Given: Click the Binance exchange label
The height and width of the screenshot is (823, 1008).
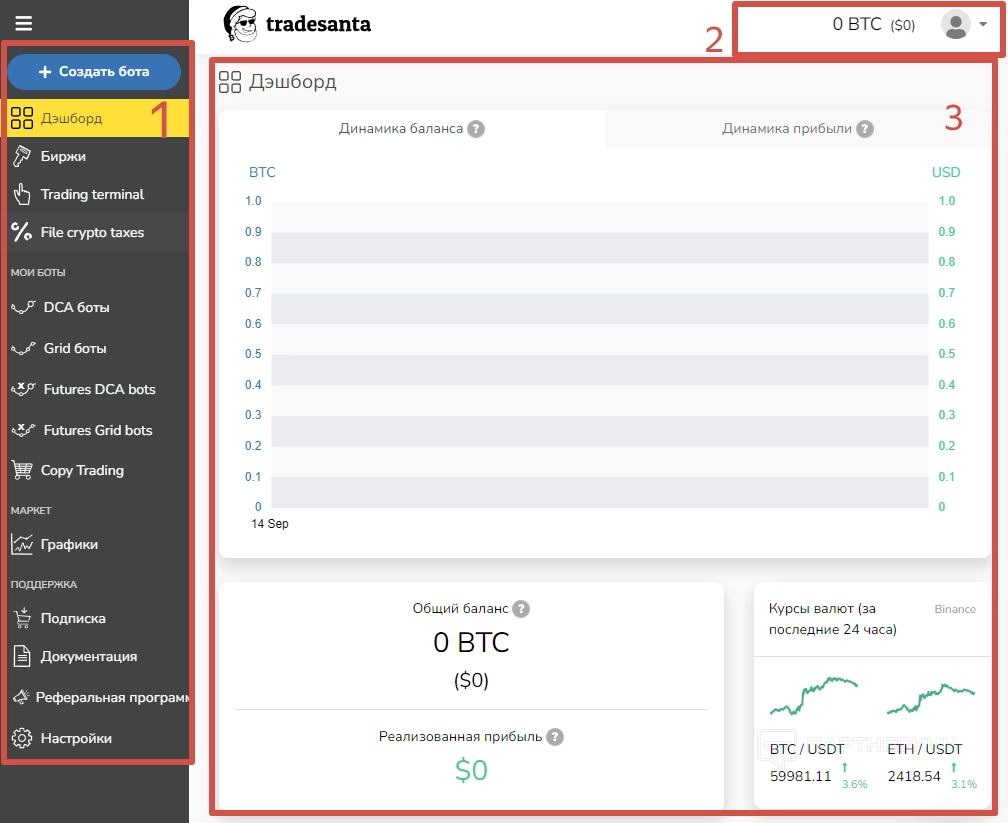Looking at the screenshot, I should click(x=955, y=609).
